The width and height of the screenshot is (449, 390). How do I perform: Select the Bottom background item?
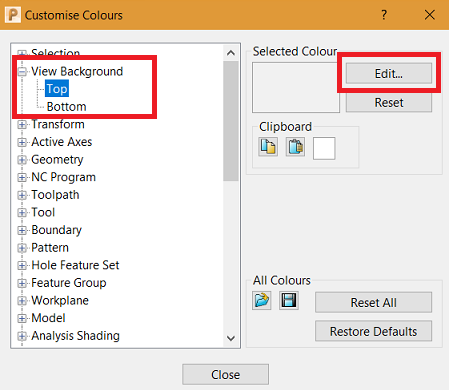click(x=67, y=107)
